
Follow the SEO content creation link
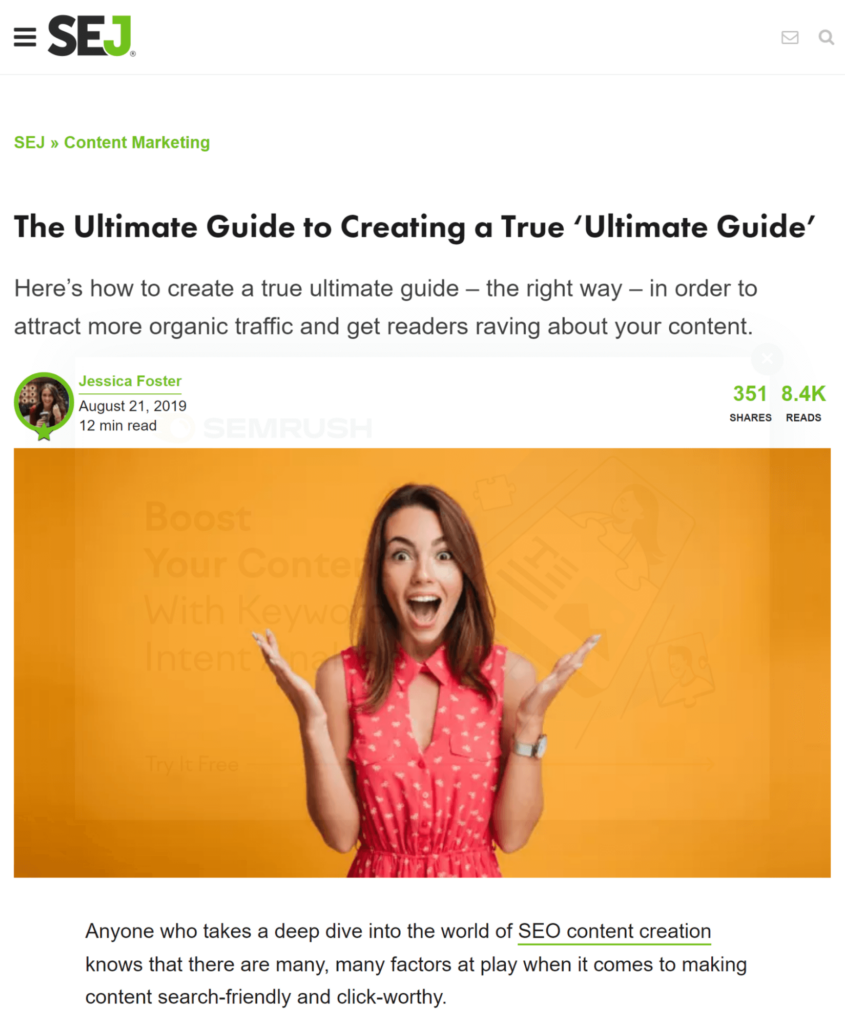(614, 931)
